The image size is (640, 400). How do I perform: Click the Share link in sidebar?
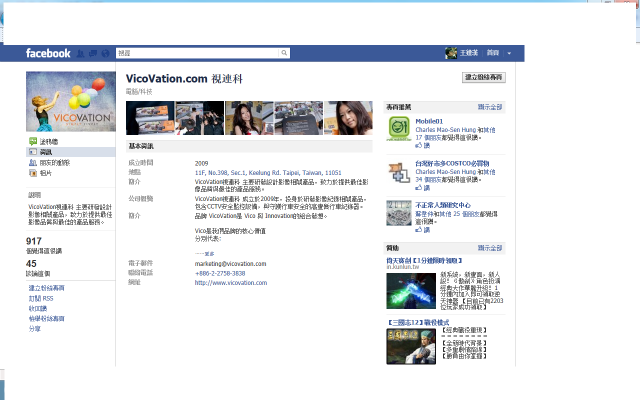pyautogui.click(x=35, y=329)
